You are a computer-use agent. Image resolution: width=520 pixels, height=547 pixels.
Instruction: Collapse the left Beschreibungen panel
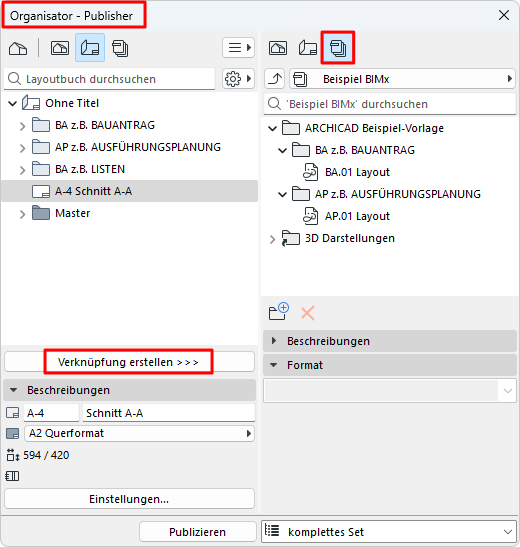[14, 390]
